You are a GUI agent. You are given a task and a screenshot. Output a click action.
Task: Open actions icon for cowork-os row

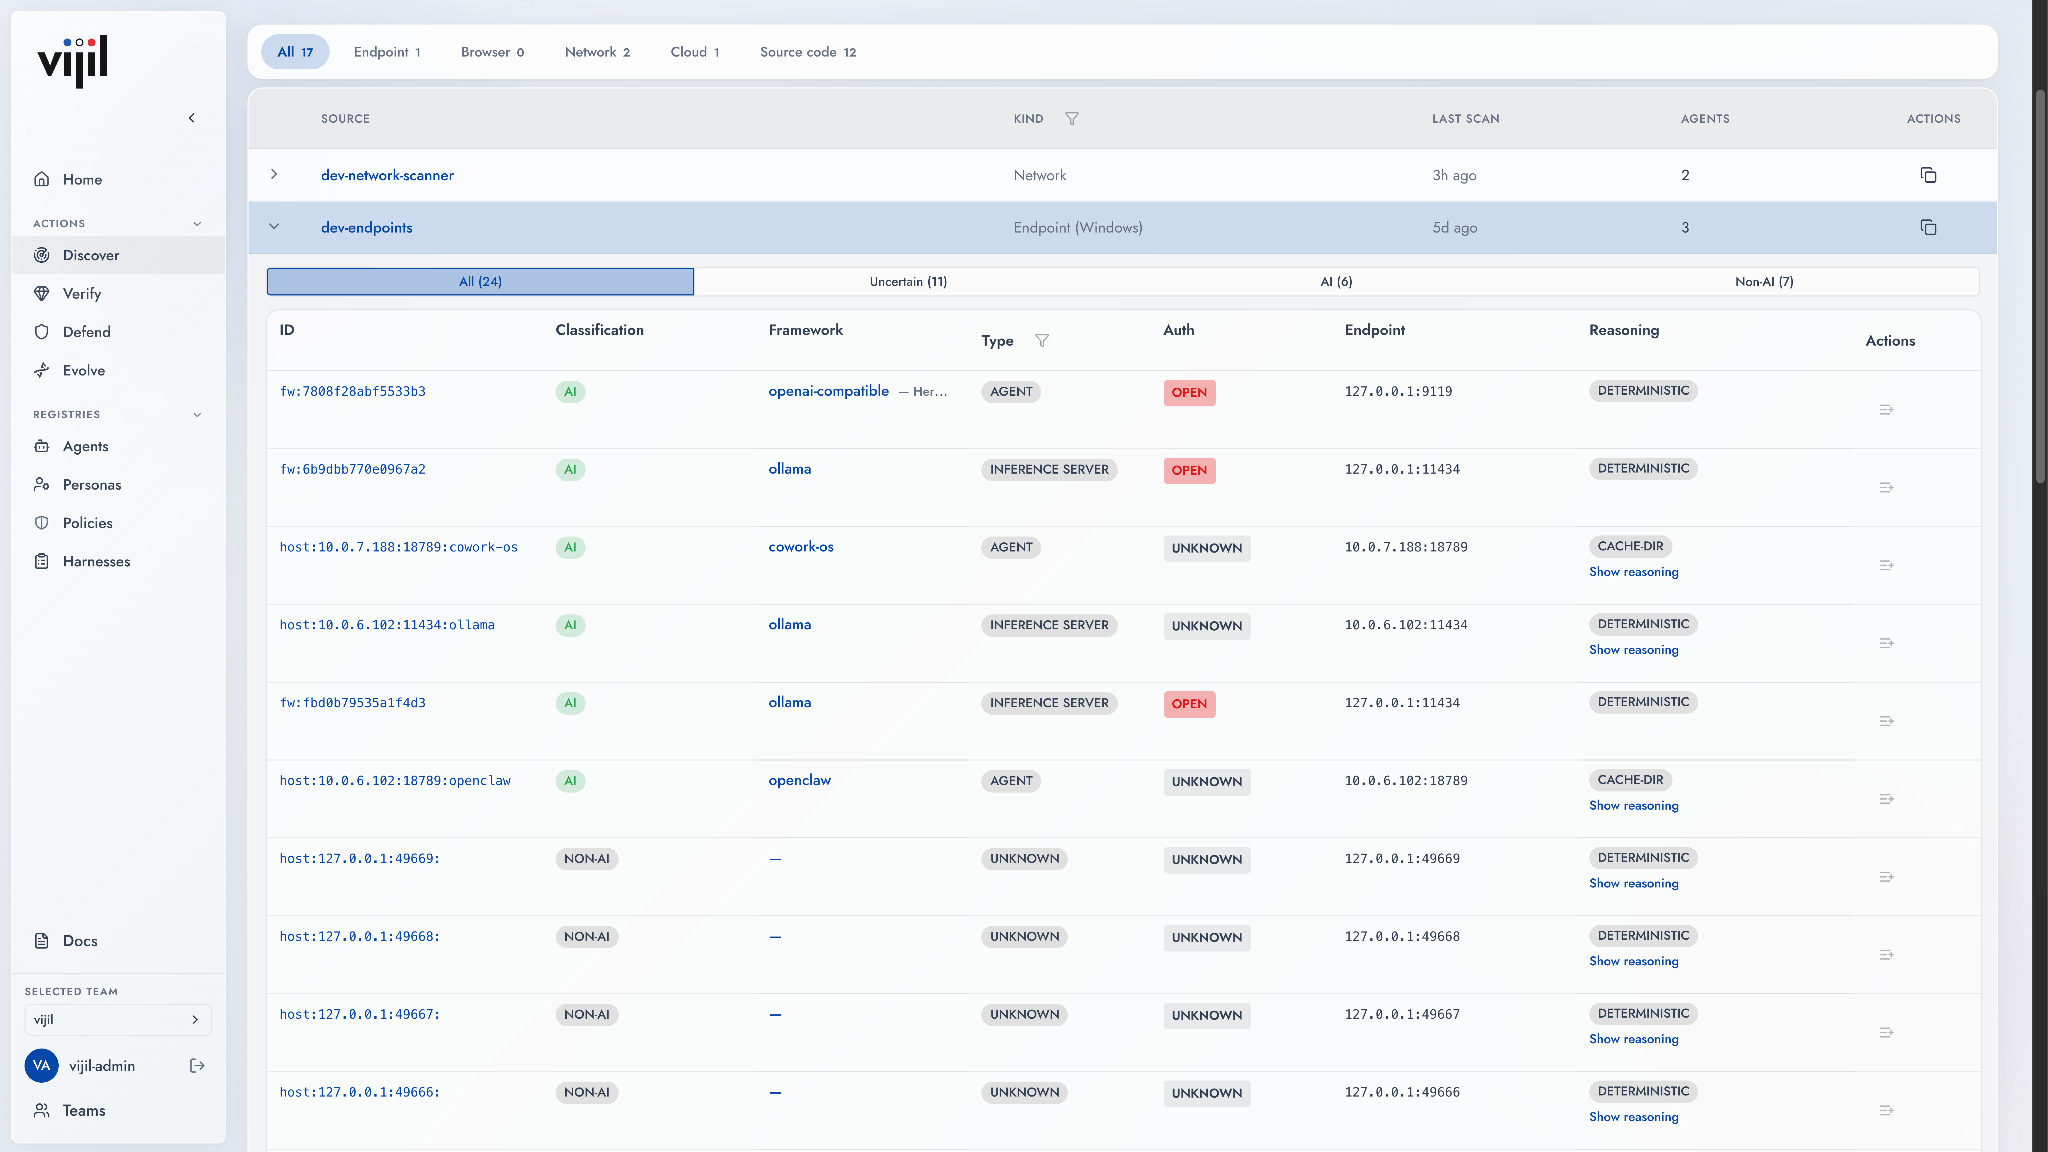point(1887,566)
